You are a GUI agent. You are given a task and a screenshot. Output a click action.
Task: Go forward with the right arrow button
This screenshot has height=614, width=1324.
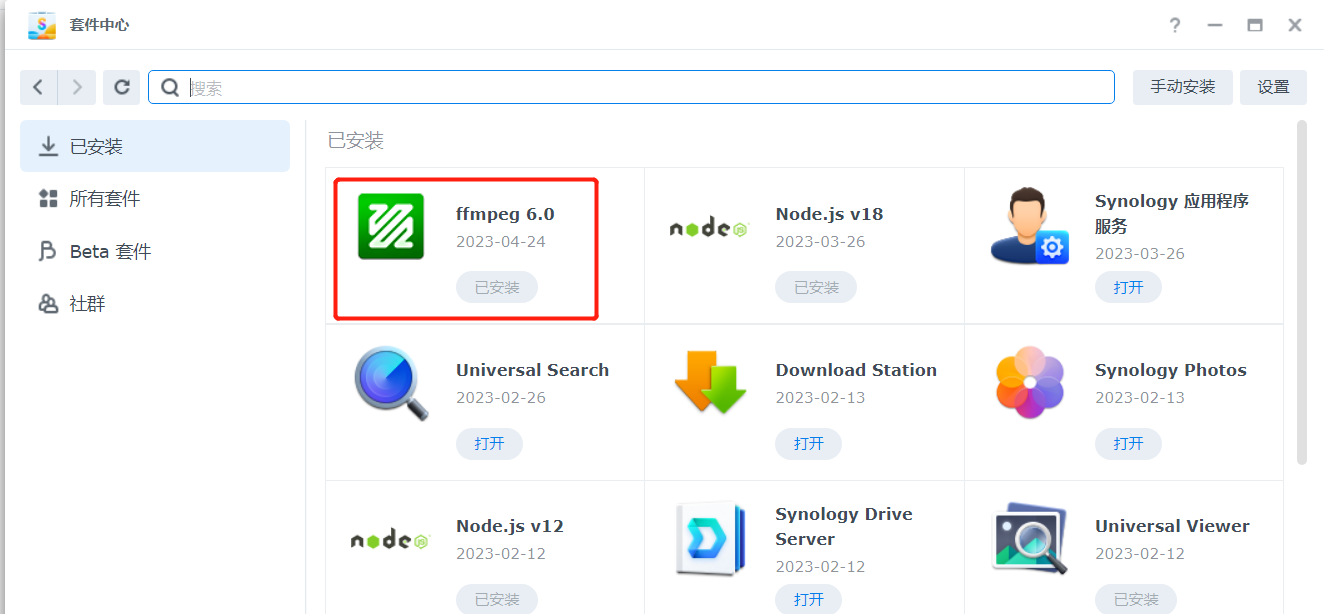point(77,87)
